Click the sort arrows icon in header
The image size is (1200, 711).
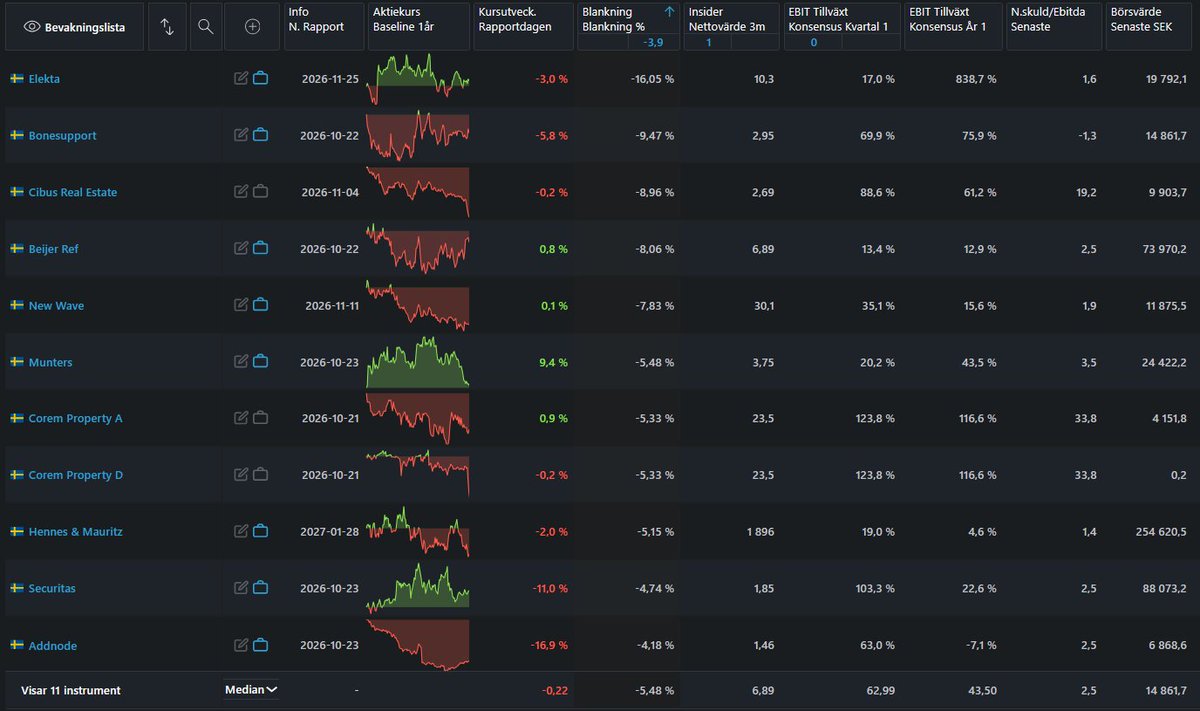(167, 27)
